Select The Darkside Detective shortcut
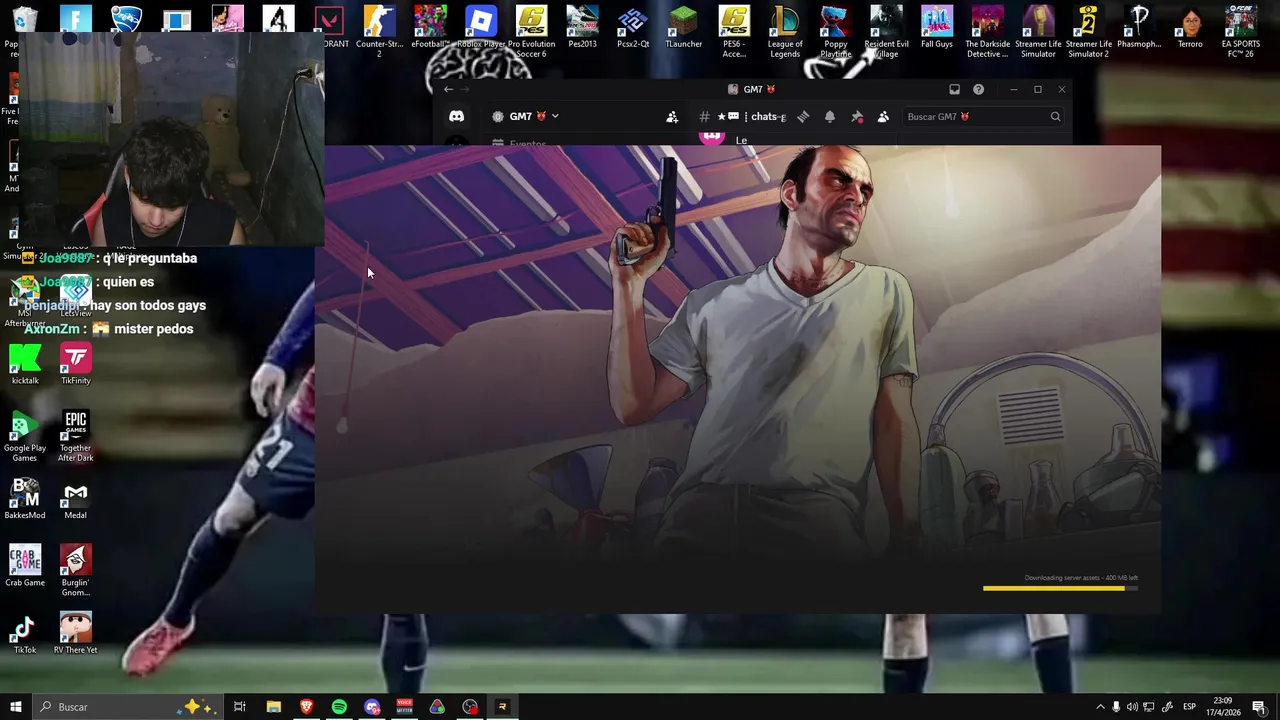 pyautogui.click(x=987, y=30)
